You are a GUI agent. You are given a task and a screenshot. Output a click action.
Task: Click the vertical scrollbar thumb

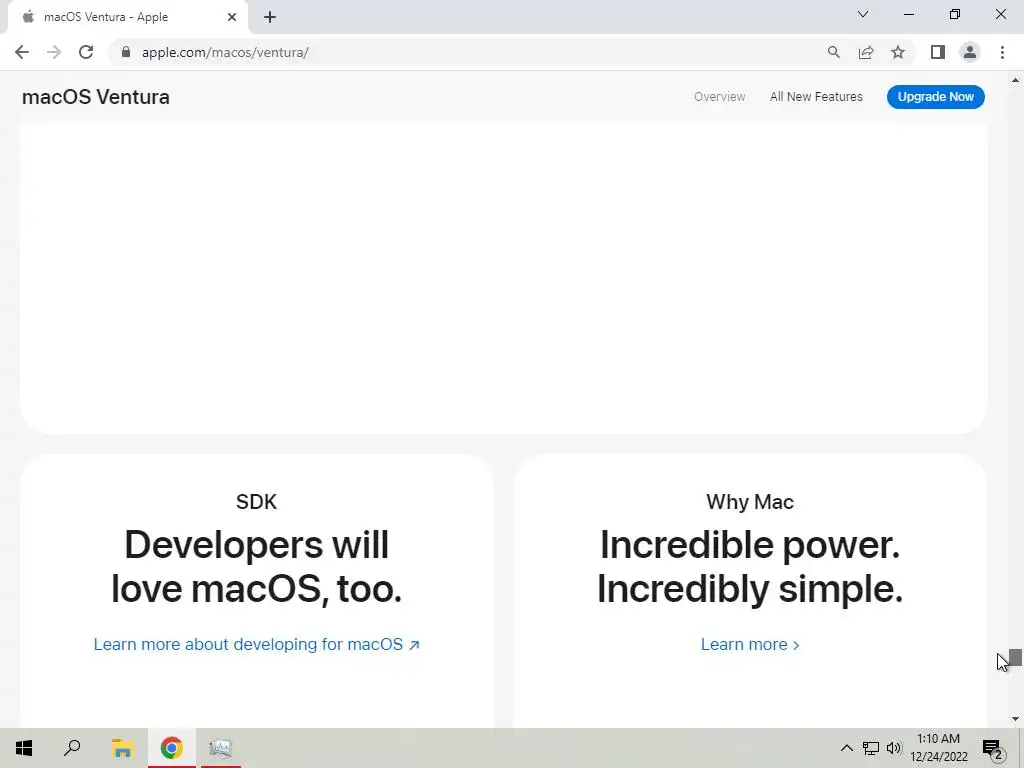click(1016, 657)
